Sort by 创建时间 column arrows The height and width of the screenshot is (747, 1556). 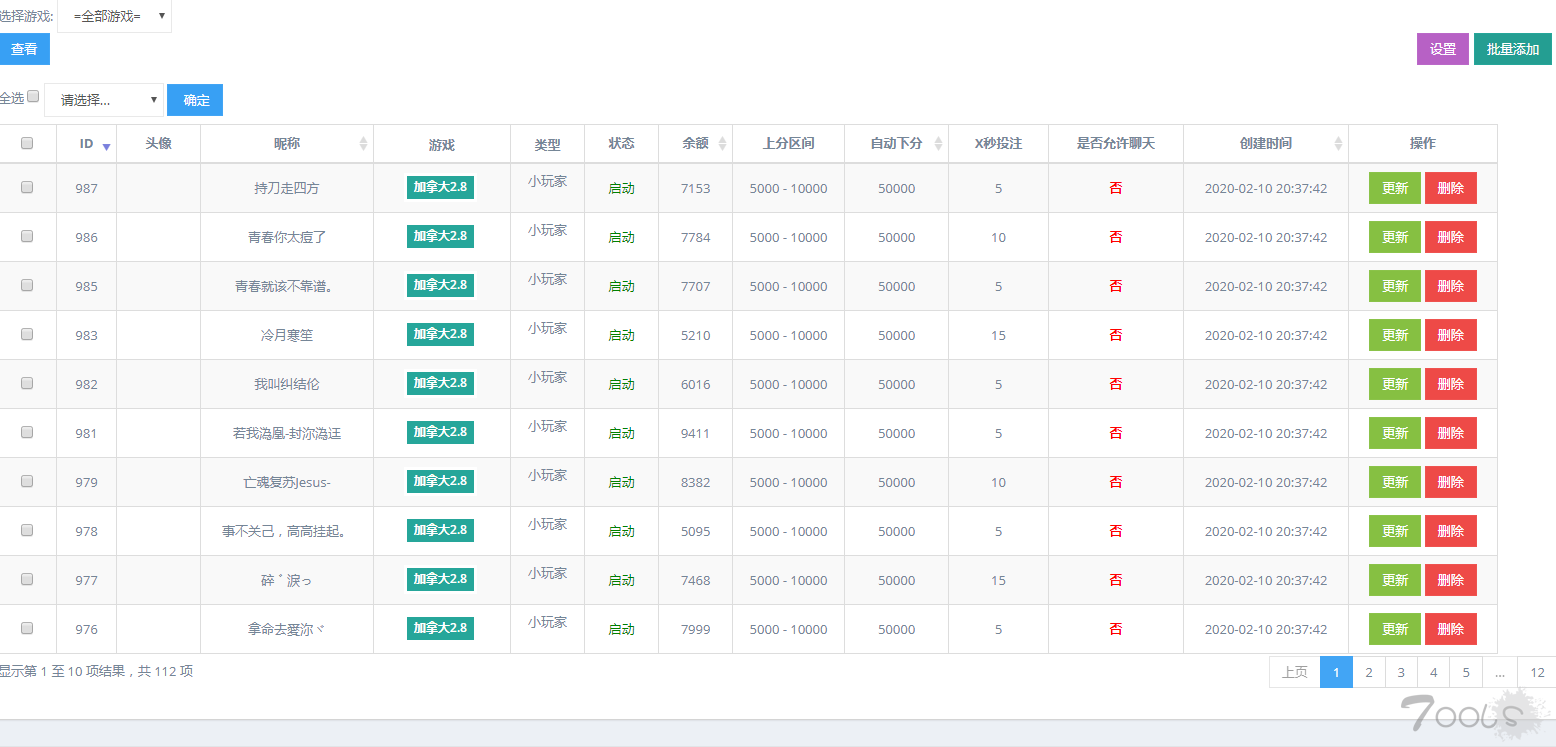point(1338,144)
